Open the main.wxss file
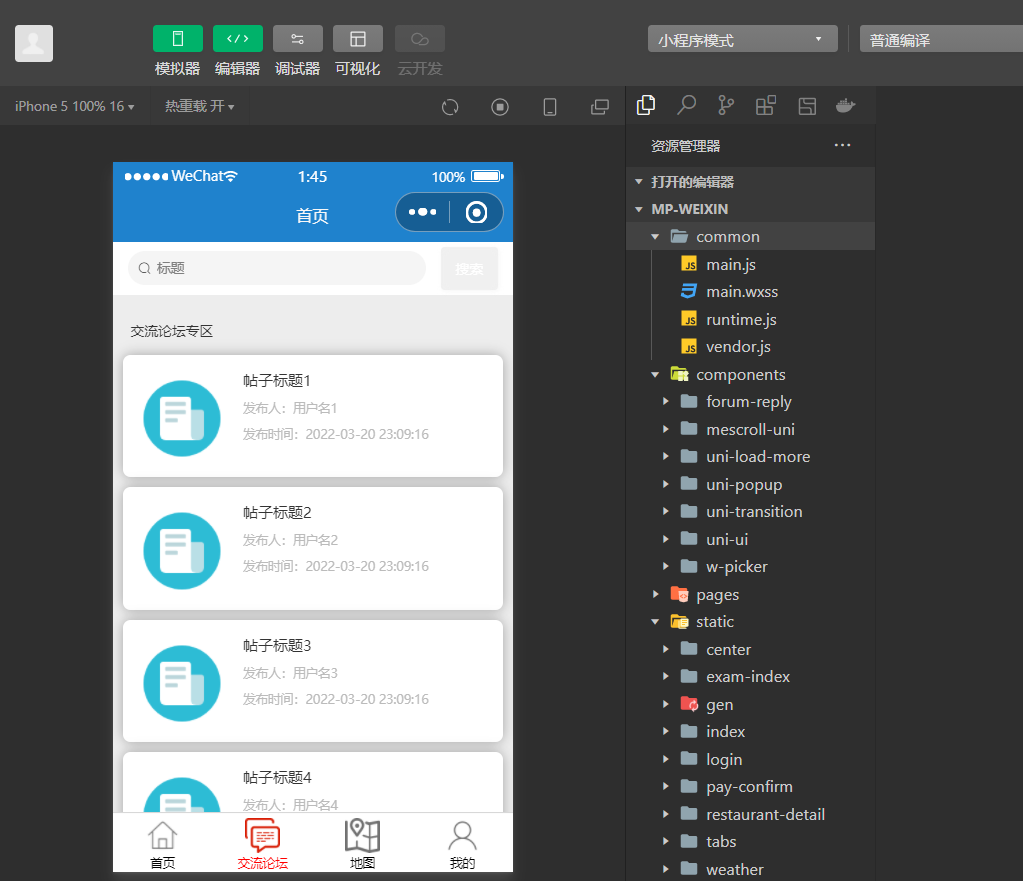Viewport: 1023px width, 881px height. pyautogui.click(x=741, y=292)
